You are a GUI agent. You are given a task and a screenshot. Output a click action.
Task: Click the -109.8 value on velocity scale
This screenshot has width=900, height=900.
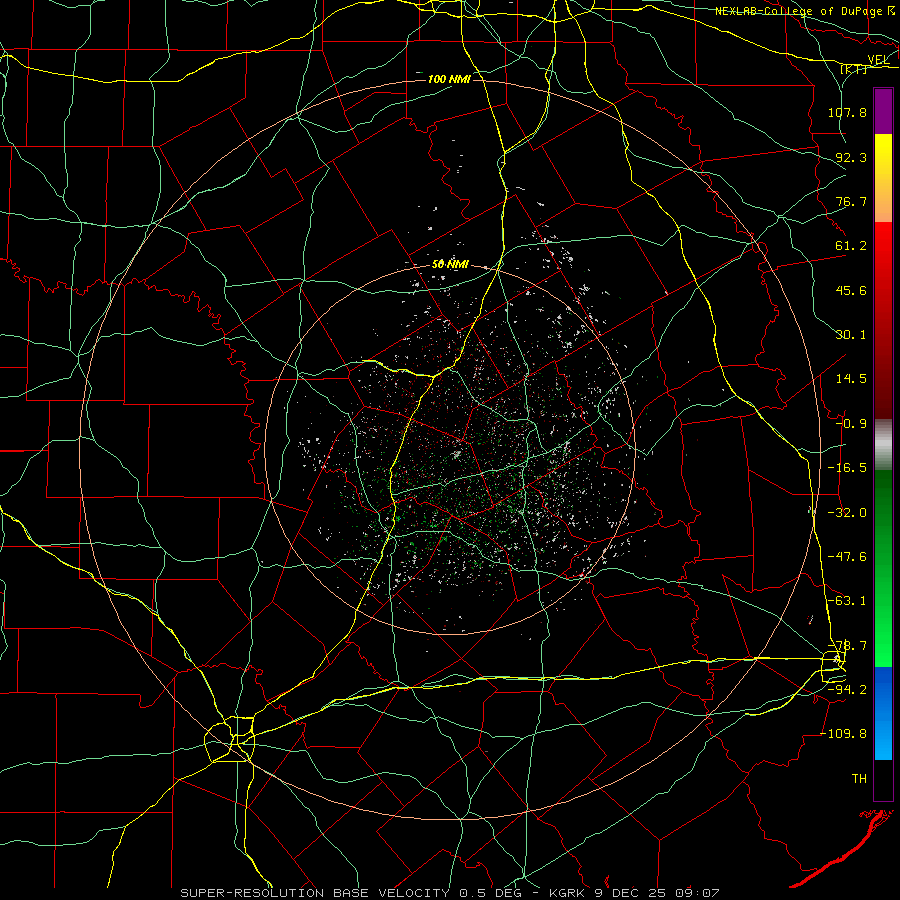844,734
